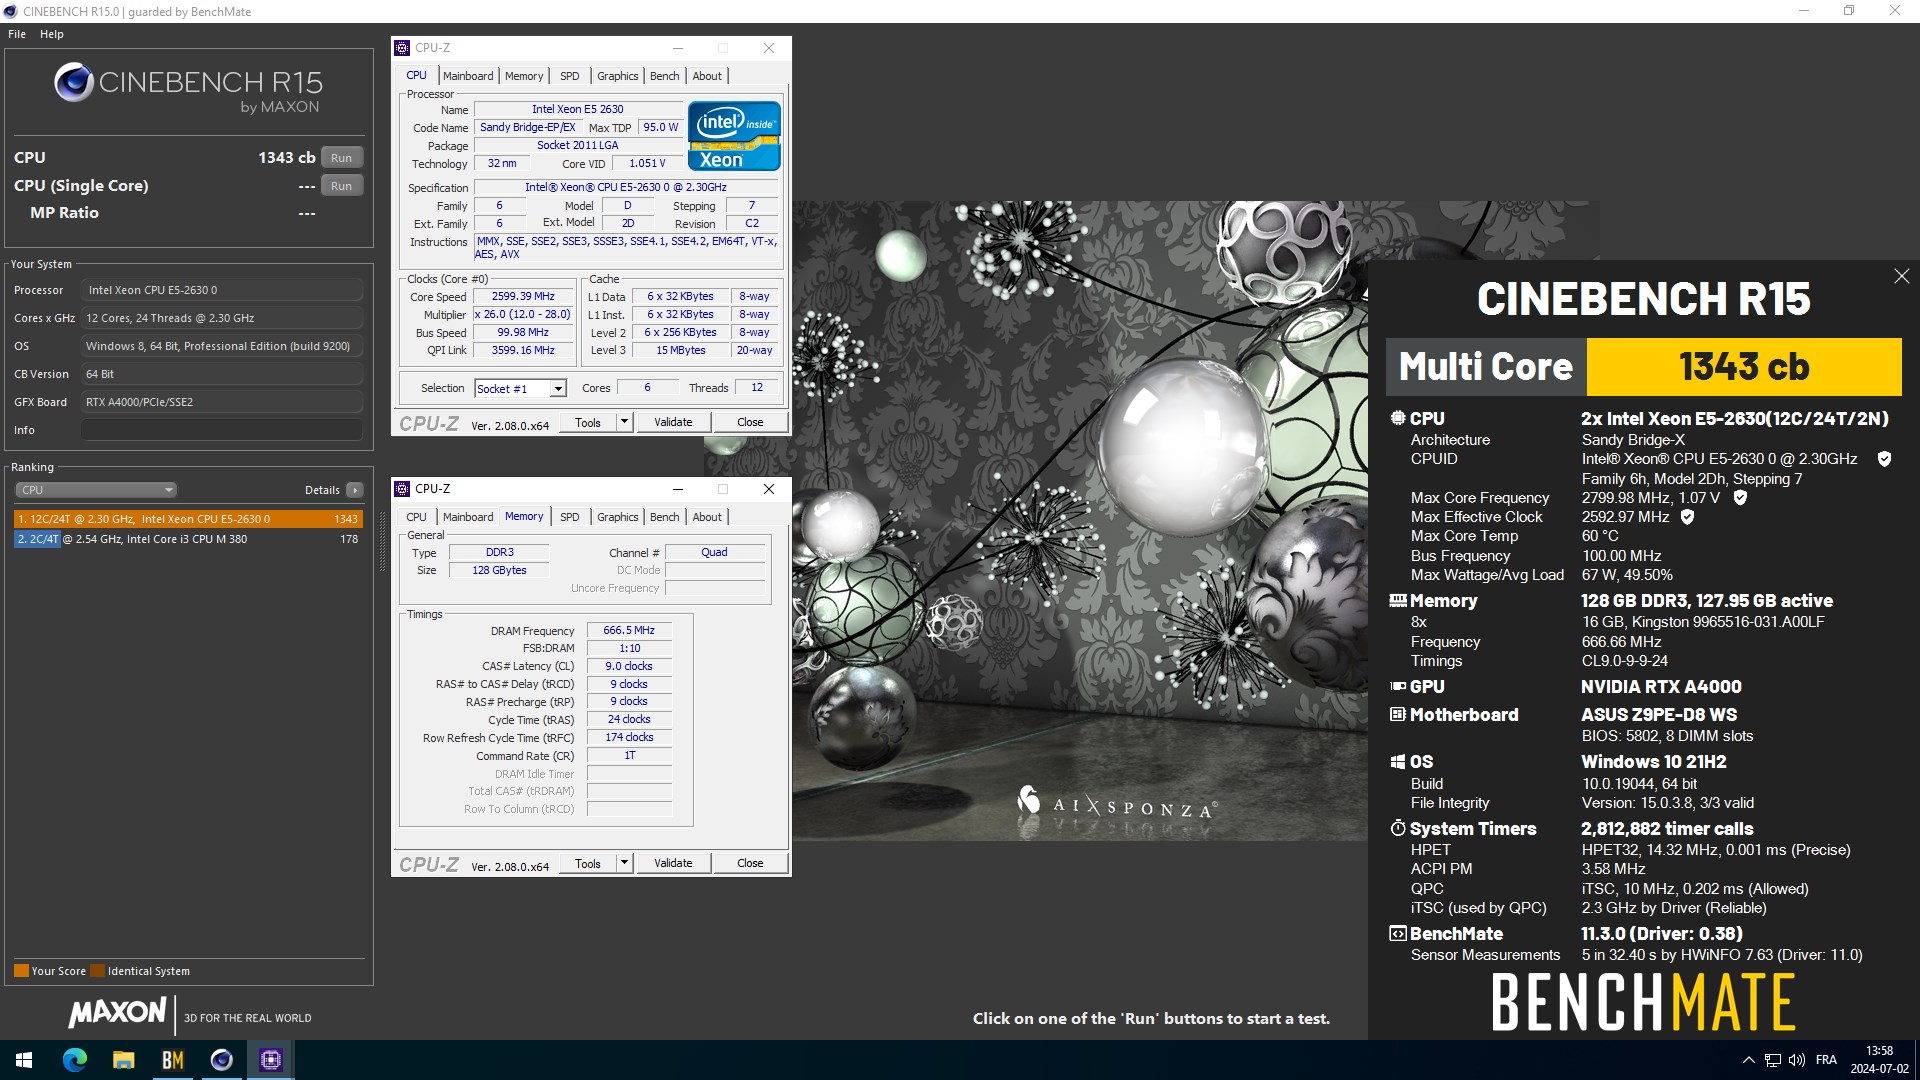Open the Windows Start menu
Image resolution: width=1920 pixels, height=1080 pixels.
(x=24, y=1060)
